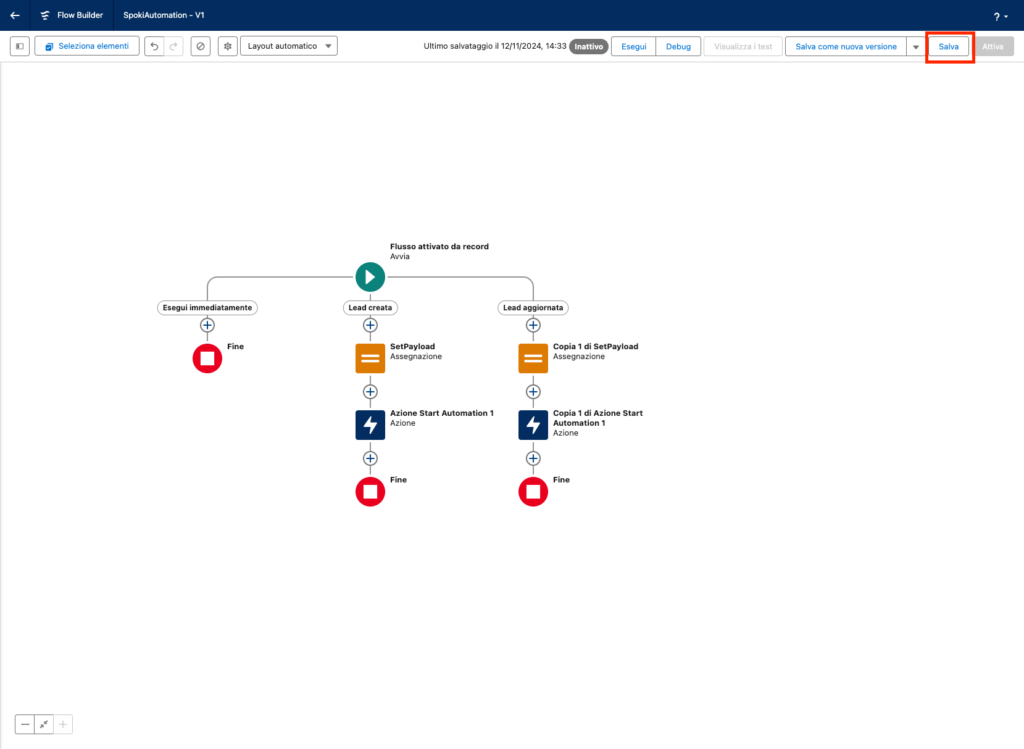The image size is (1024, 749).
Task: Click the back arrow in the header
Action: [x=15, y=15]
